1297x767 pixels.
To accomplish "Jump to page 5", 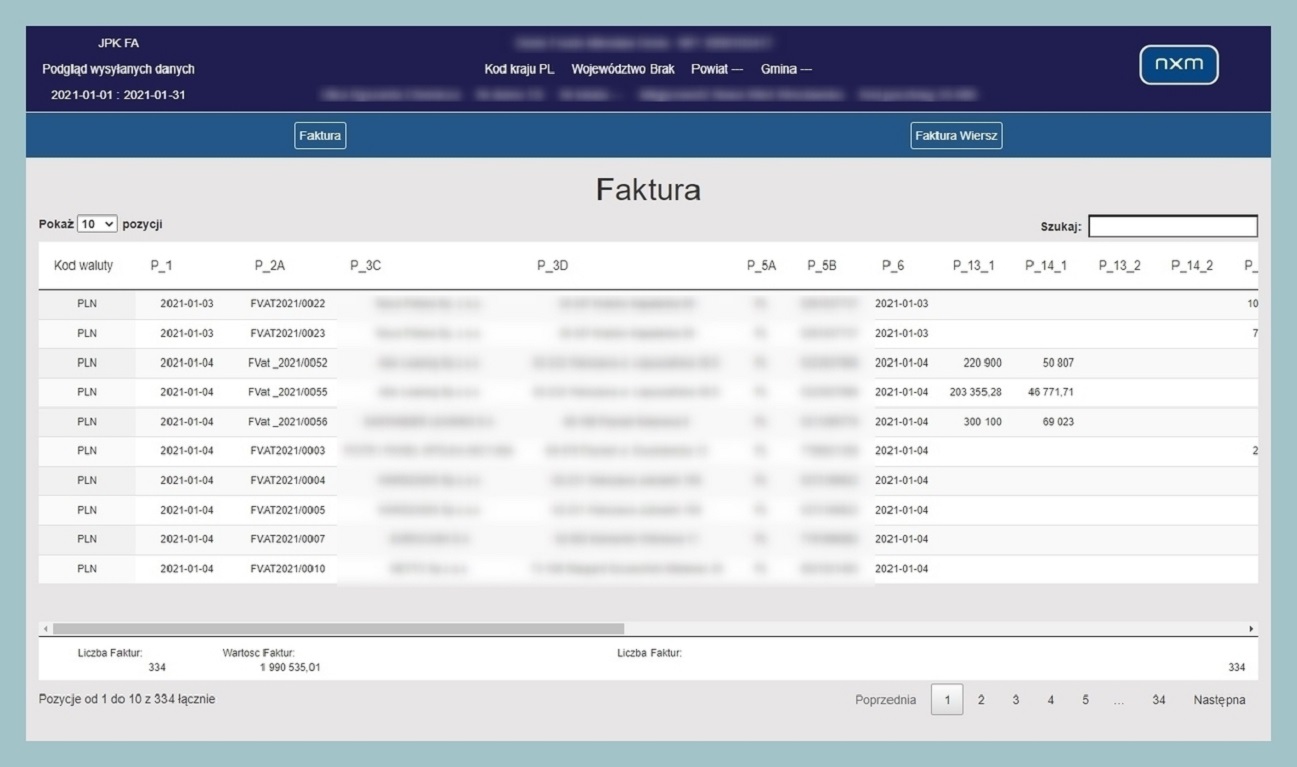I will [1085, 700].
